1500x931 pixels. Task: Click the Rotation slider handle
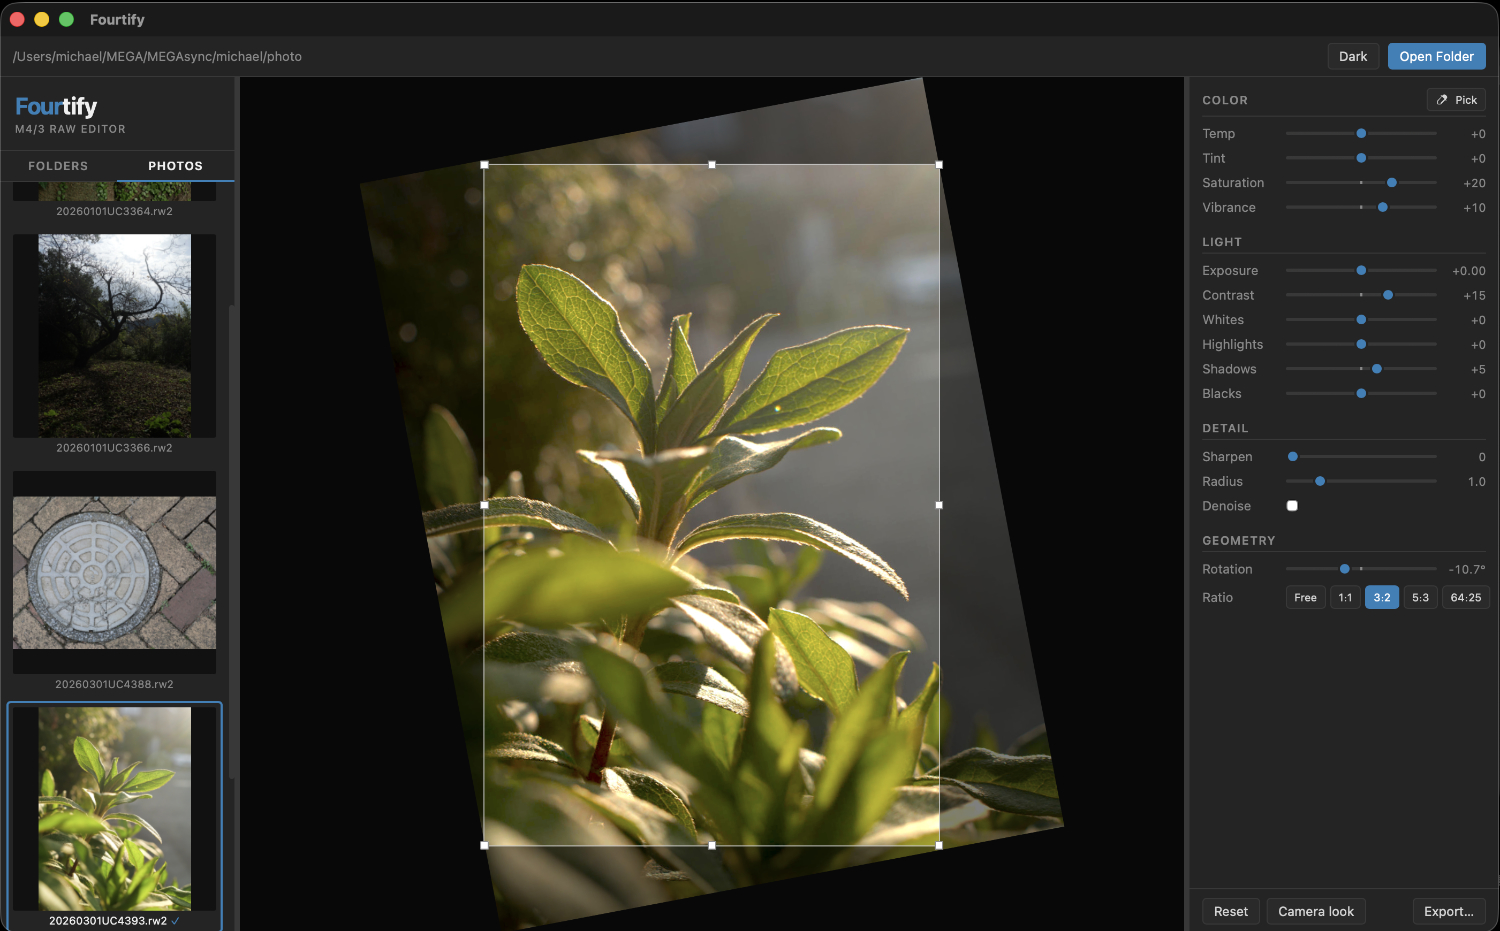pyautogui.click(x=1345, y=569)
